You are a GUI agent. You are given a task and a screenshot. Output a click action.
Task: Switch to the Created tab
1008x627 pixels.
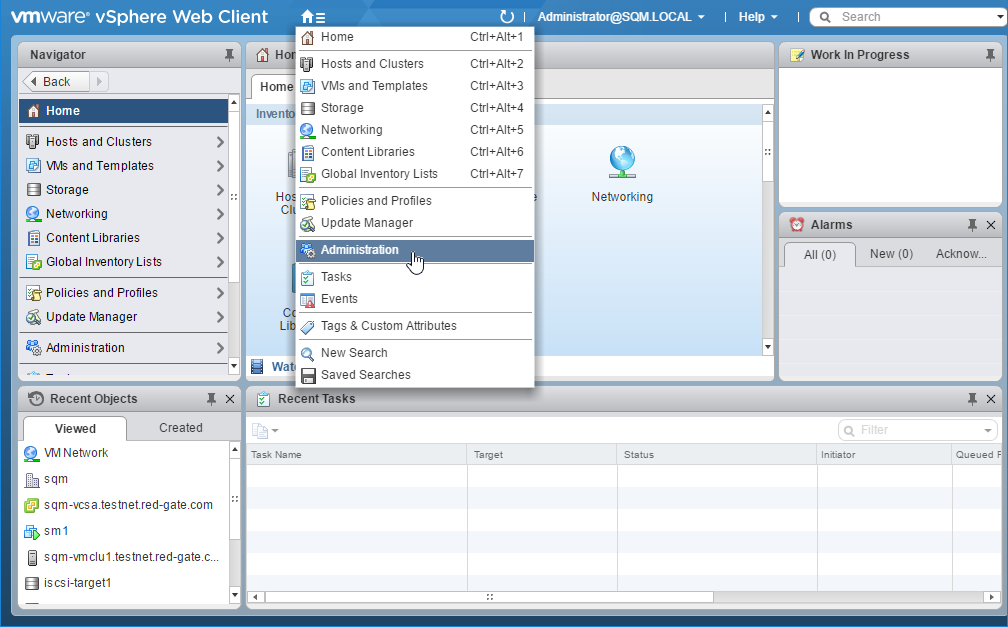(180, 428)
